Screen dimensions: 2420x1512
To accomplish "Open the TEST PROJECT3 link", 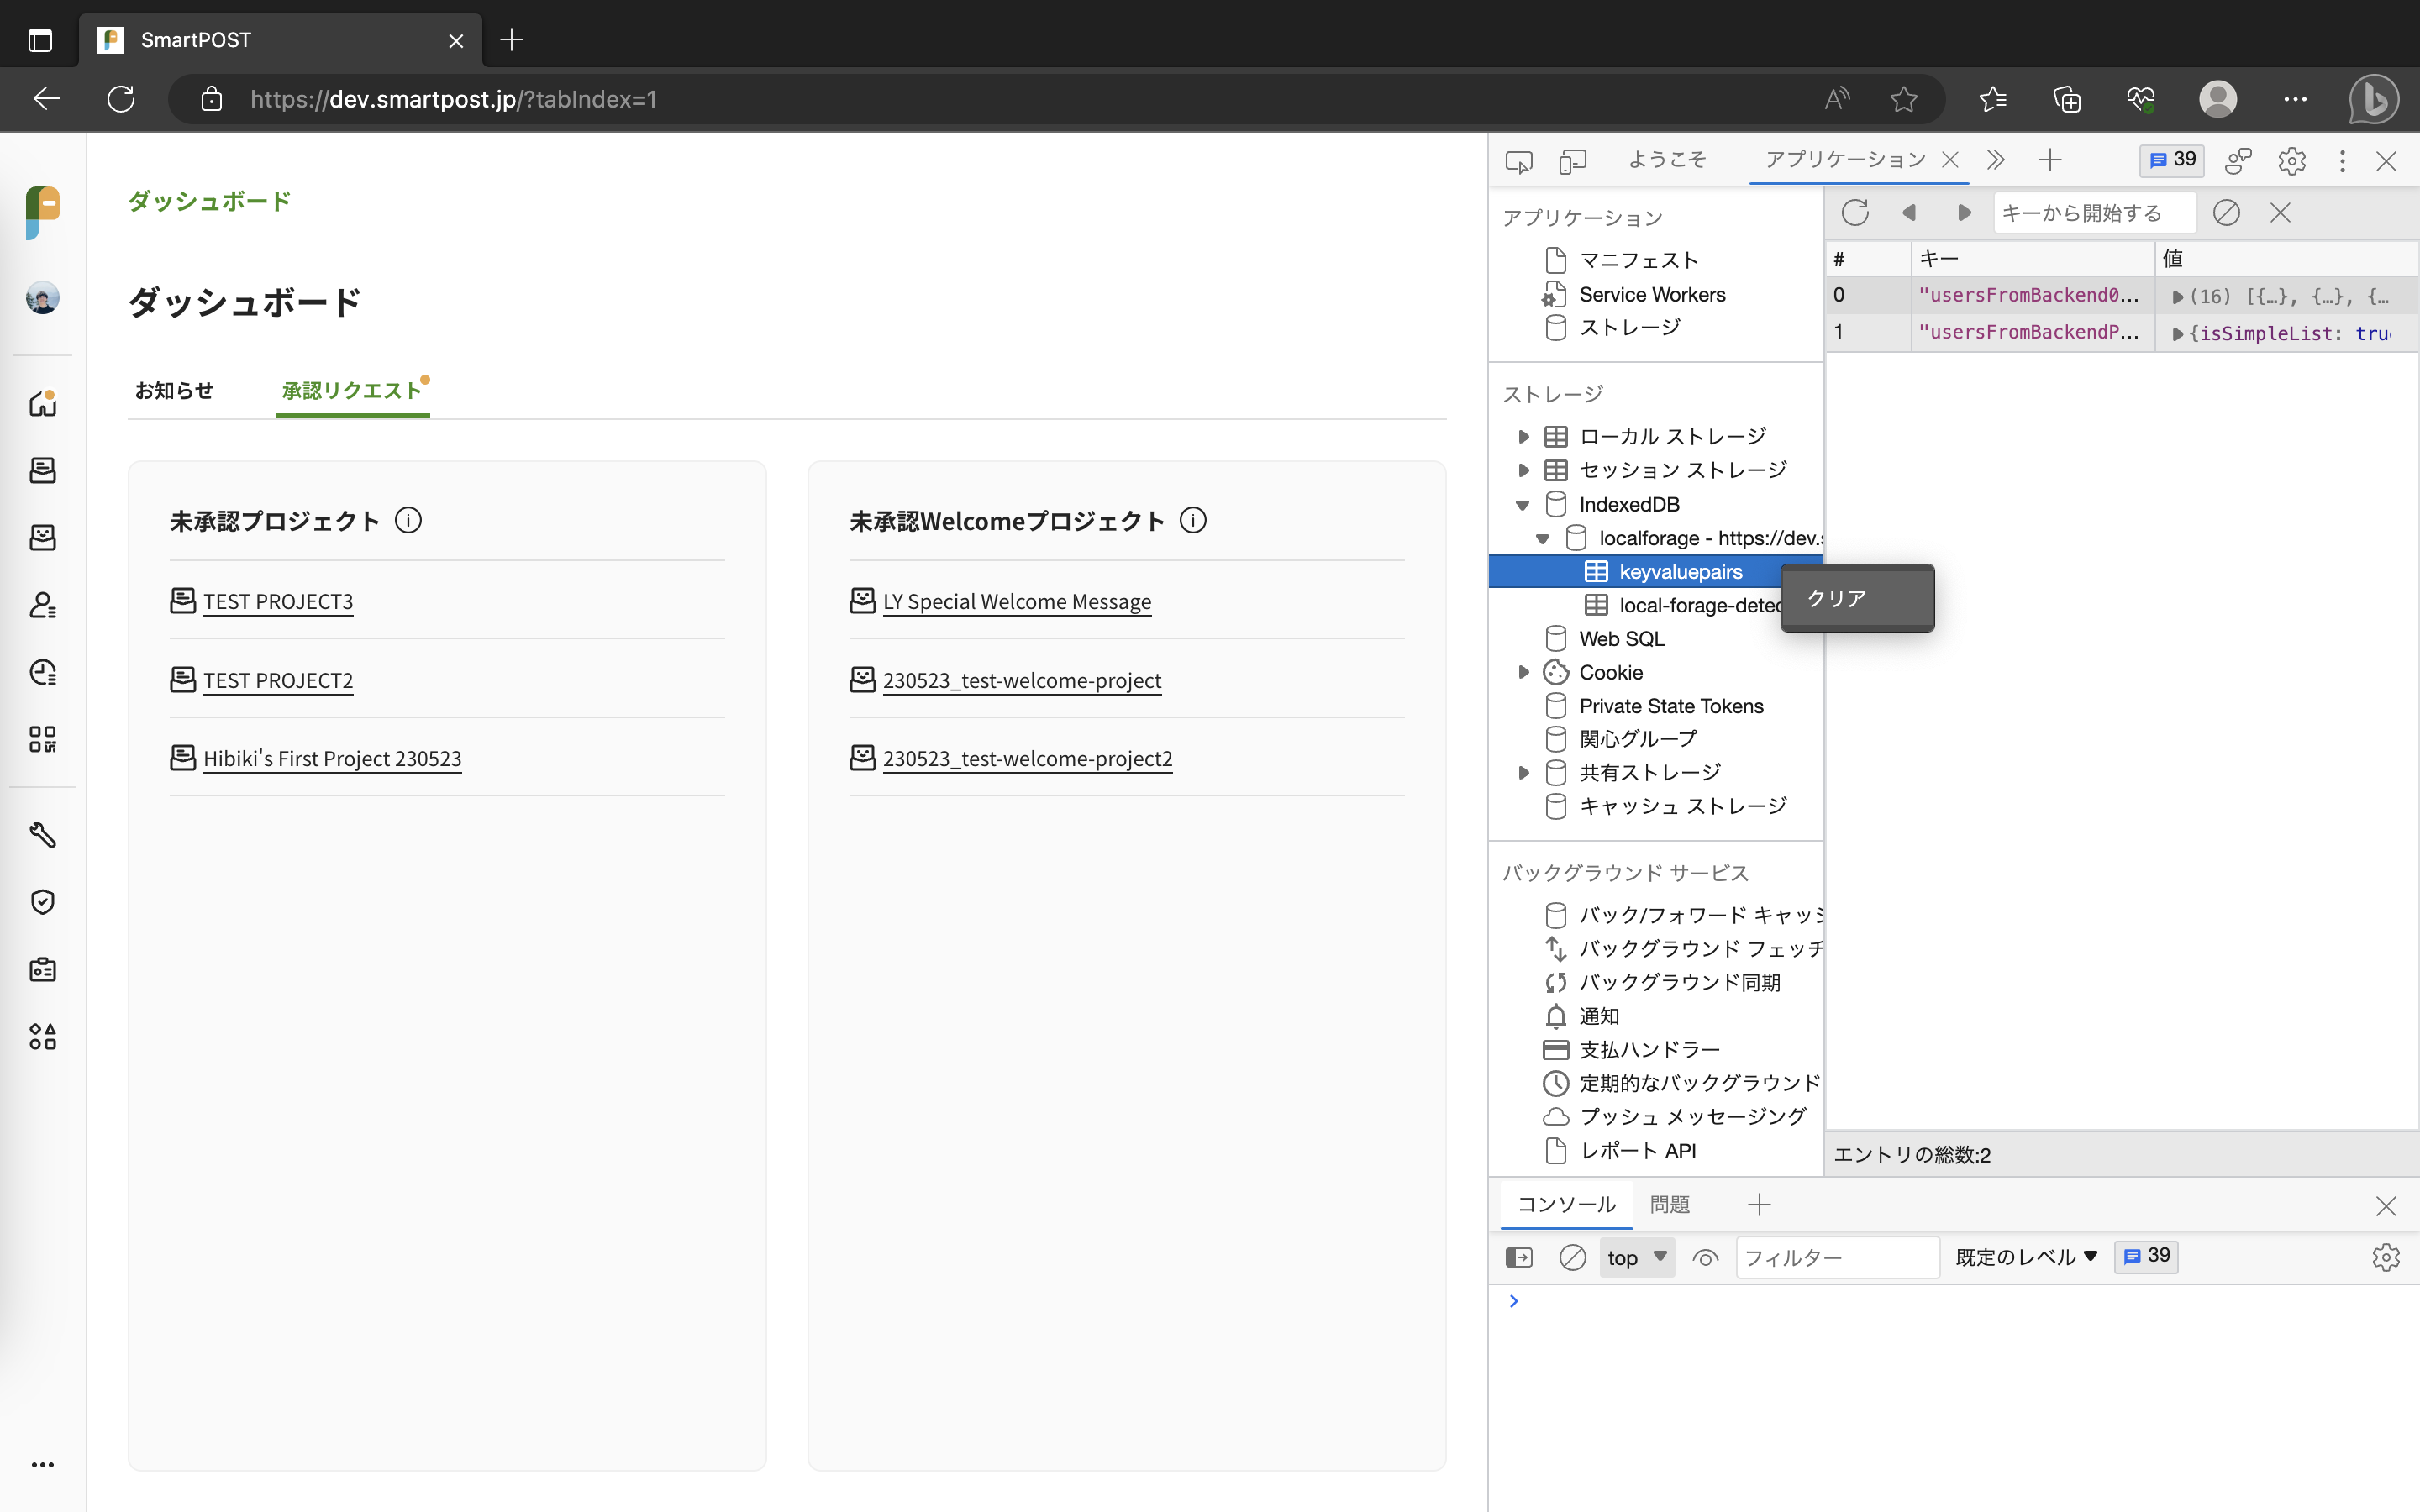I will tap(278, 601).
